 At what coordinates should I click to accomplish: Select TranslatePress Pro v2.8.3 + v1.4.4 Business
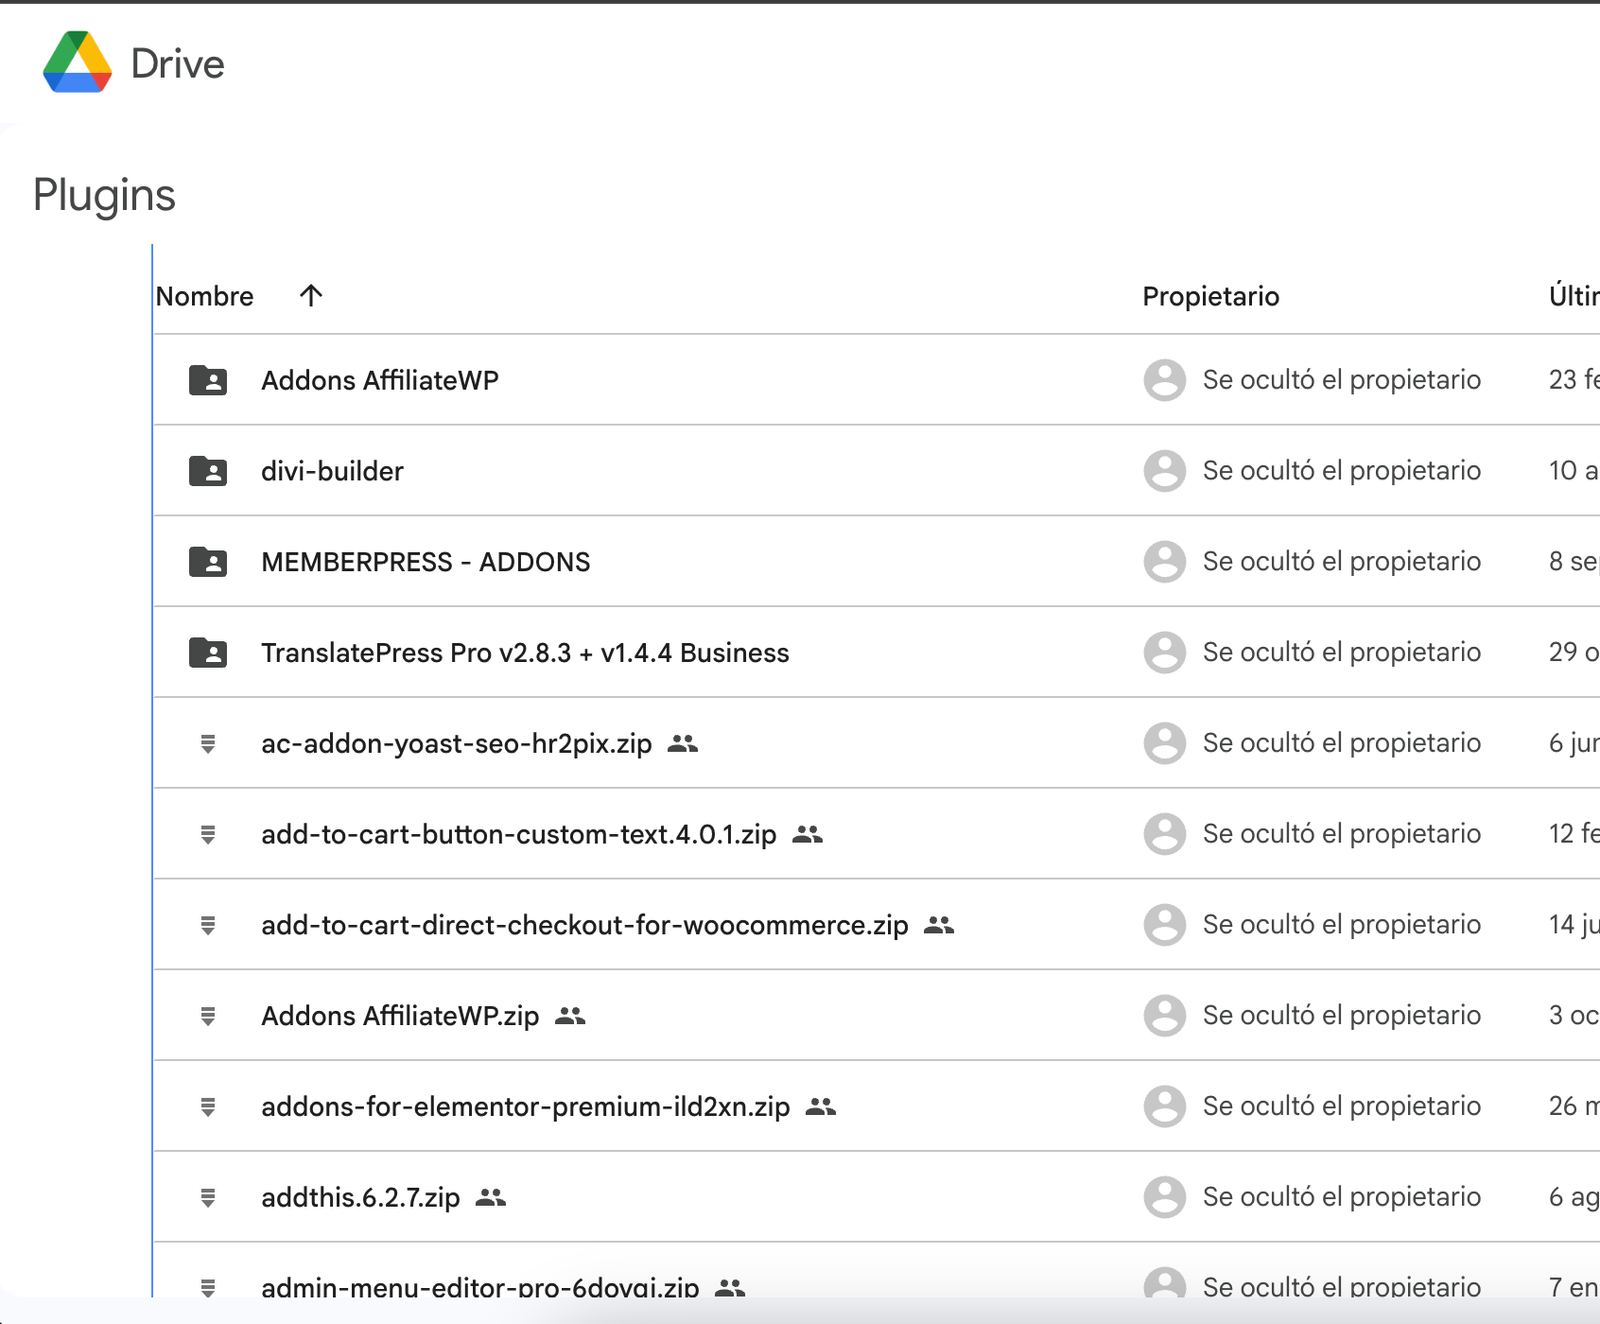point(525,653)
